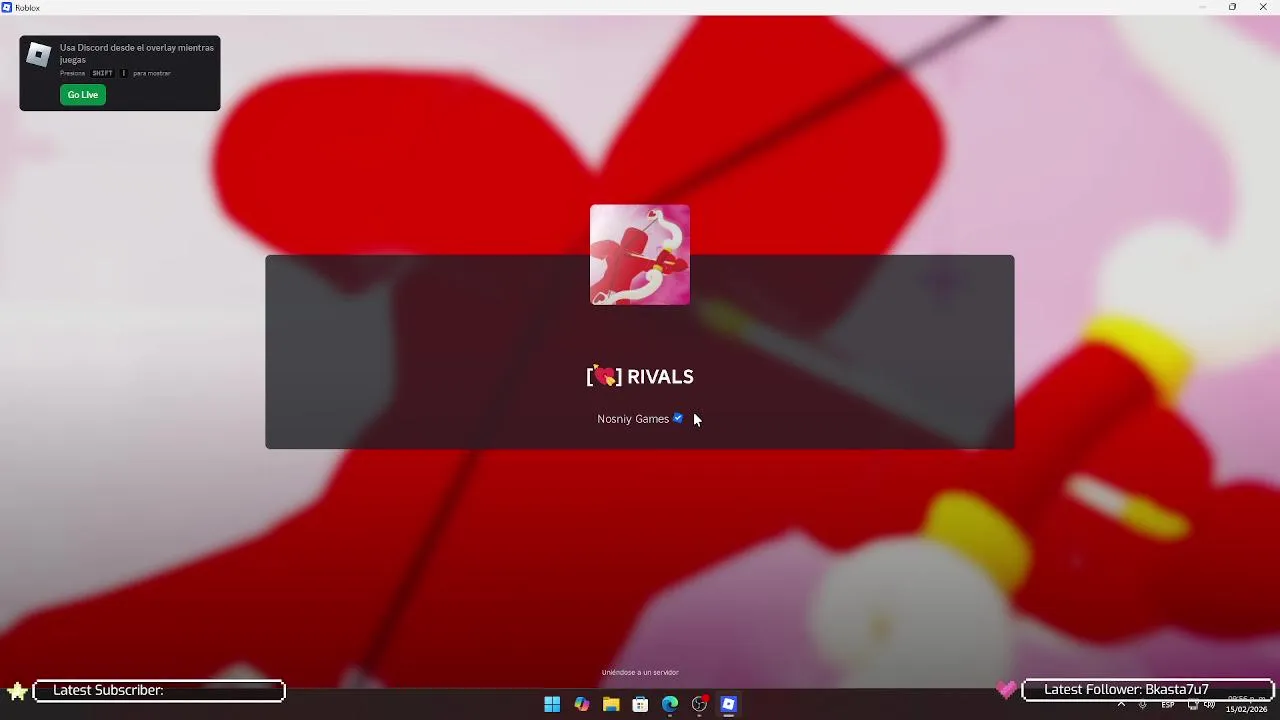Switch to OBS Studio in the taskbar
Image resolution: width=1280 pixels, height=720 pixels.
click(699, 705)
